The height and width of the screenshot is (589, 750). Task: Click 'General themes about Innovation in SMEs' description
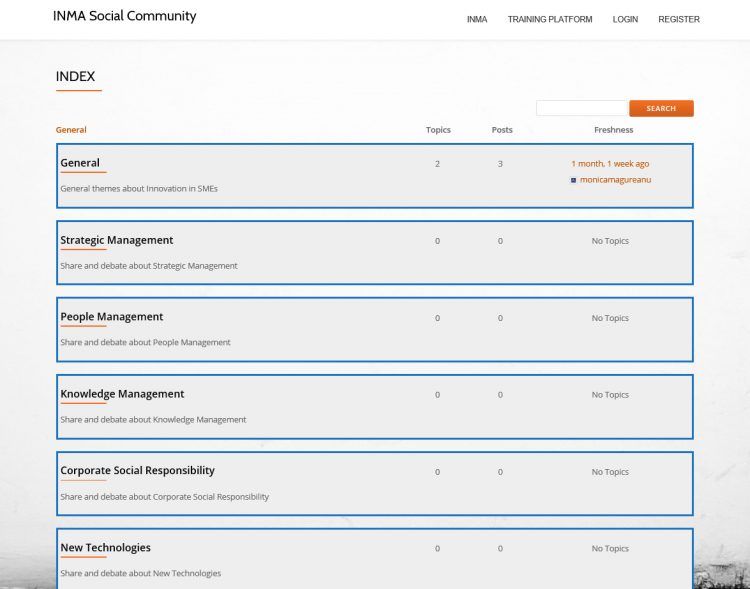point(139,189)
